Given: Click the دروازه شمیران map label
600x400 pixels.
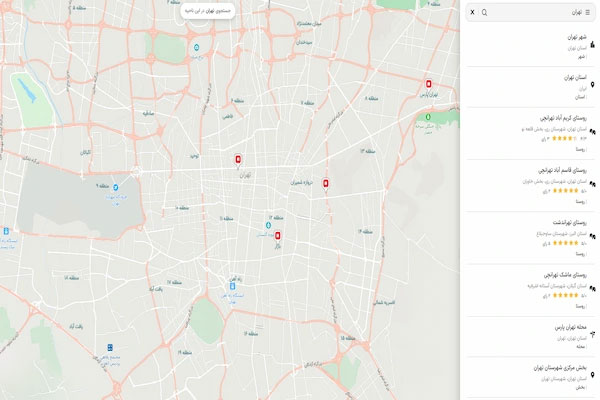Looking at the screenshot, I should tap(301, 183).
